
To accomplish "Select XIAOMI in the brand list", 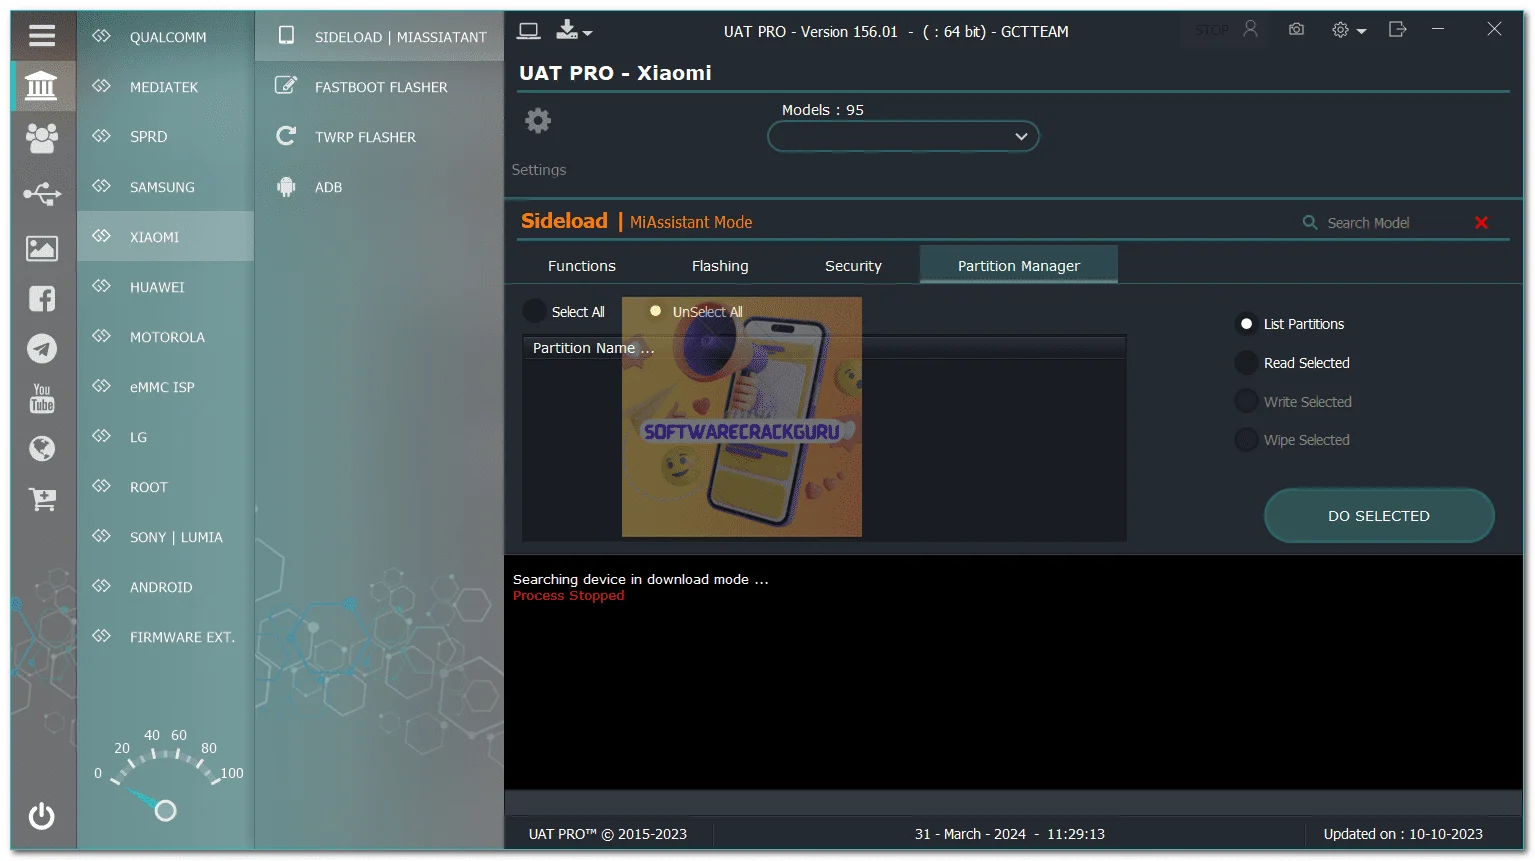I will tap(166, 237).
